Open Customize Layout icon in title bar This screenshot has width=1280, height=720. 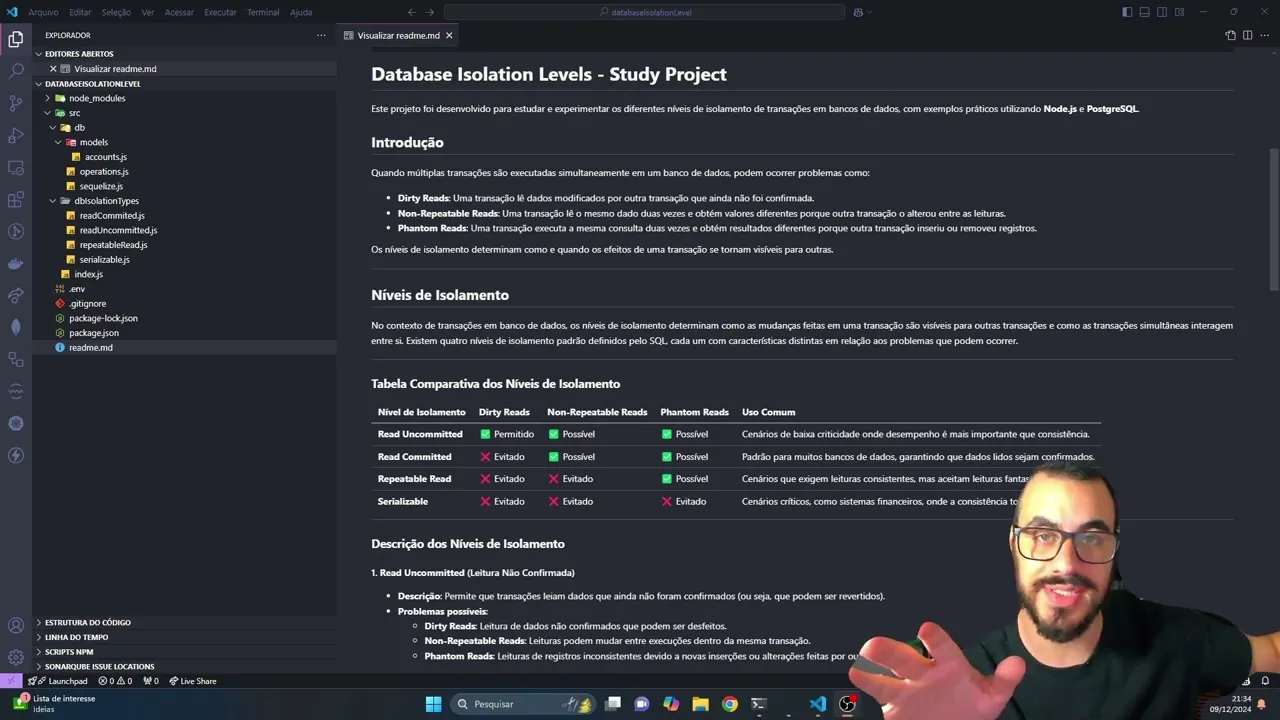point(1179,12)
